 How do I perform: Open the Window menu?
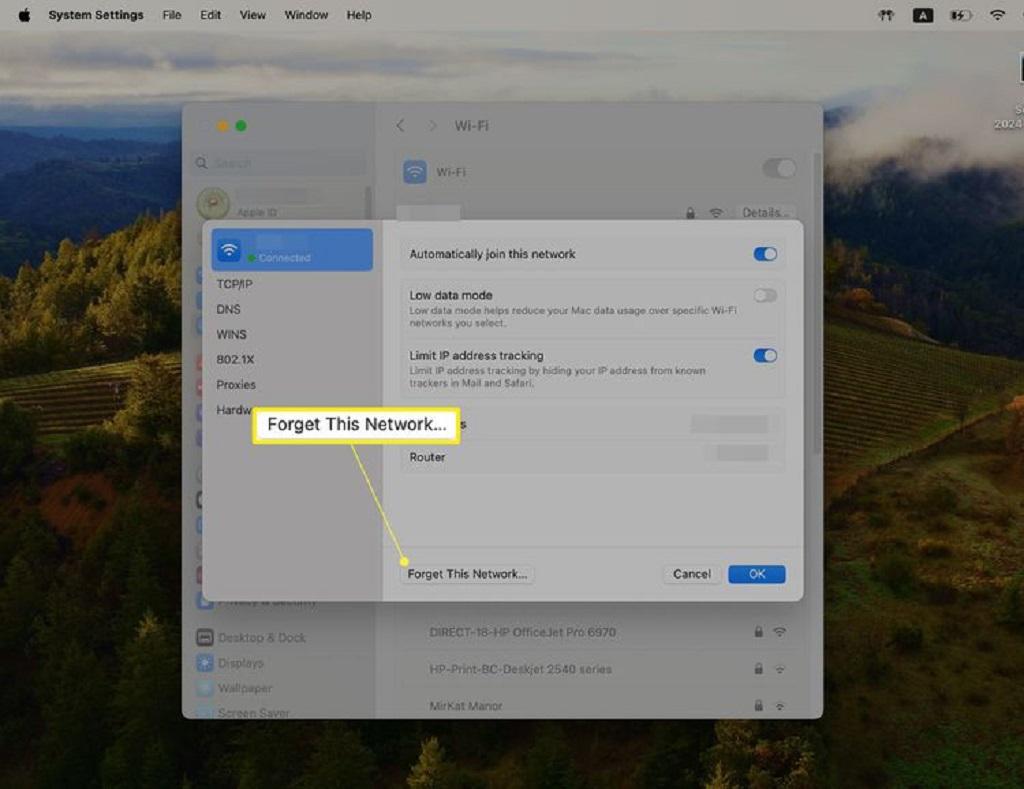306,14
